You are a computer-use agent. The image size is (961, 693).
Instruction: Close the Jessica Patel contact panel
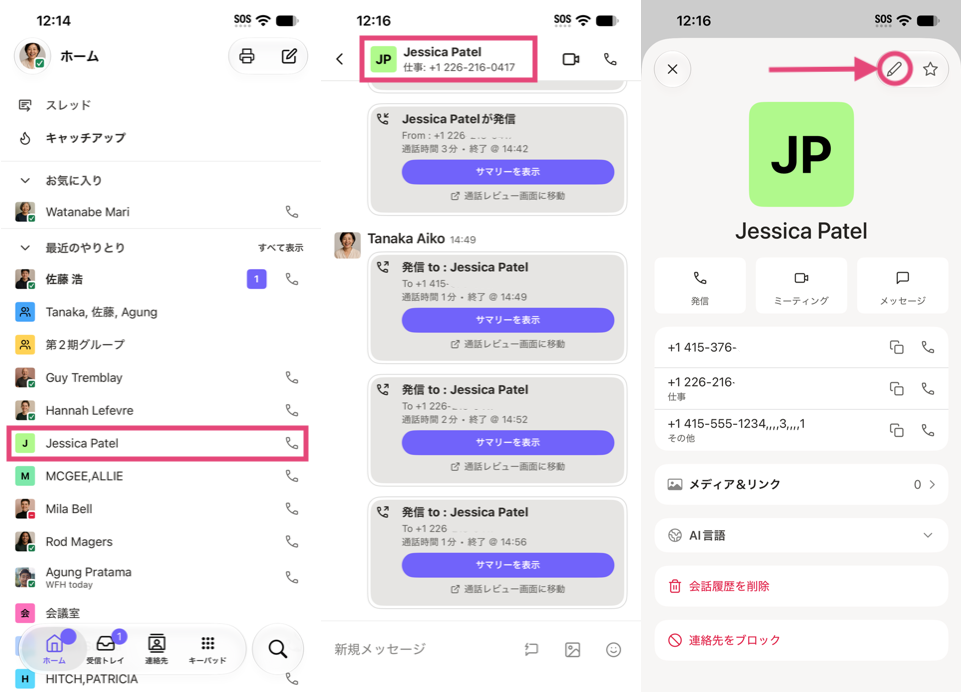[x=672, y=69]
